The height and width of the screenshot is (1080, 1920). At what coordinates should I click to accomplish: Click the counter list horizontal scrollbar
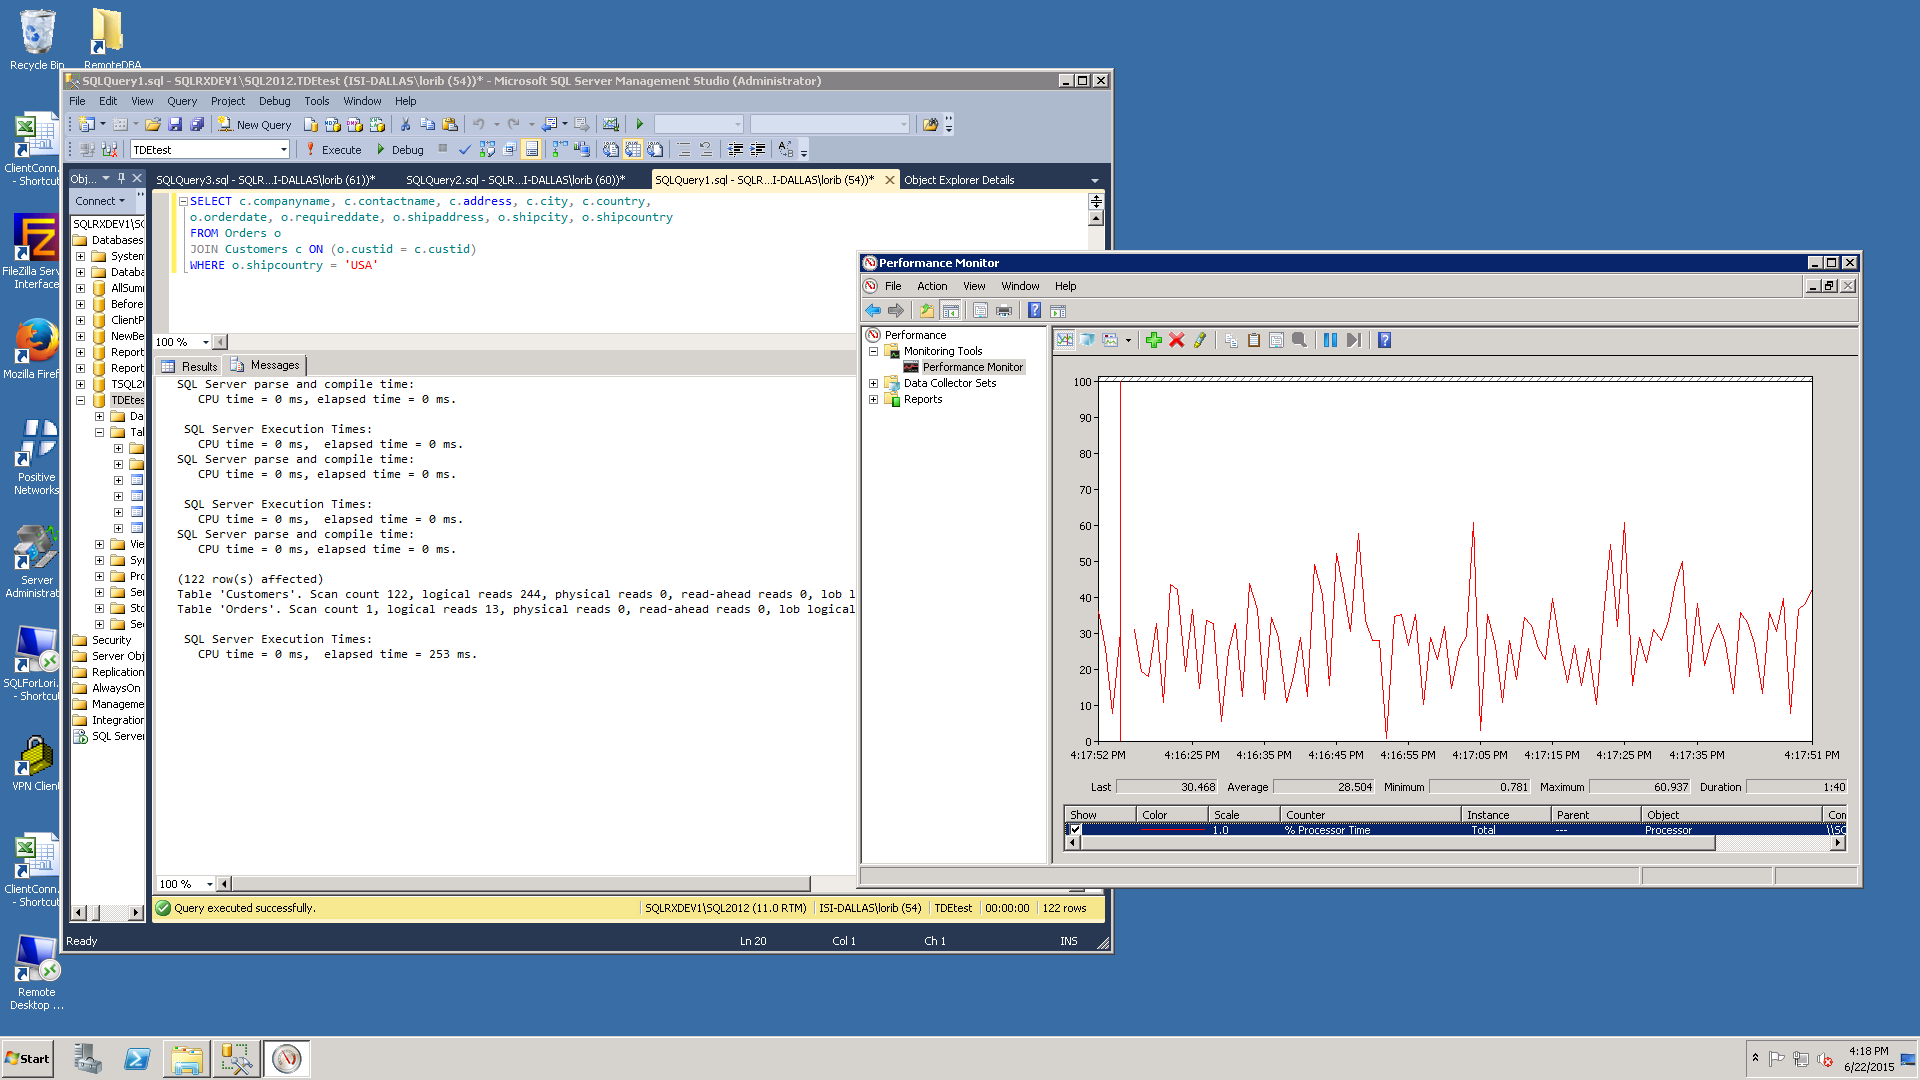(x=1397, y=844)
